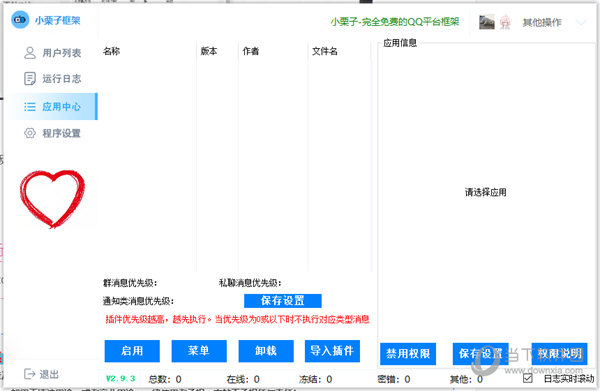Click the 名称 column header
Image resolution: width=600 pixels, height=391 pixels.
[x=111, y=51]
